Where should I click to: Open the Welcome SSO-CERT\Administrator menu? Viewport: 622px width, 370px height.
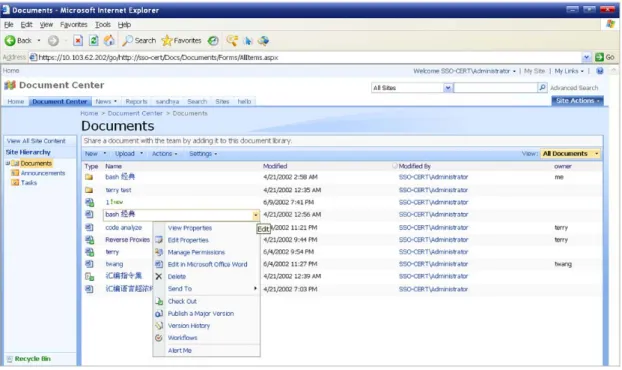click(464, 71)
